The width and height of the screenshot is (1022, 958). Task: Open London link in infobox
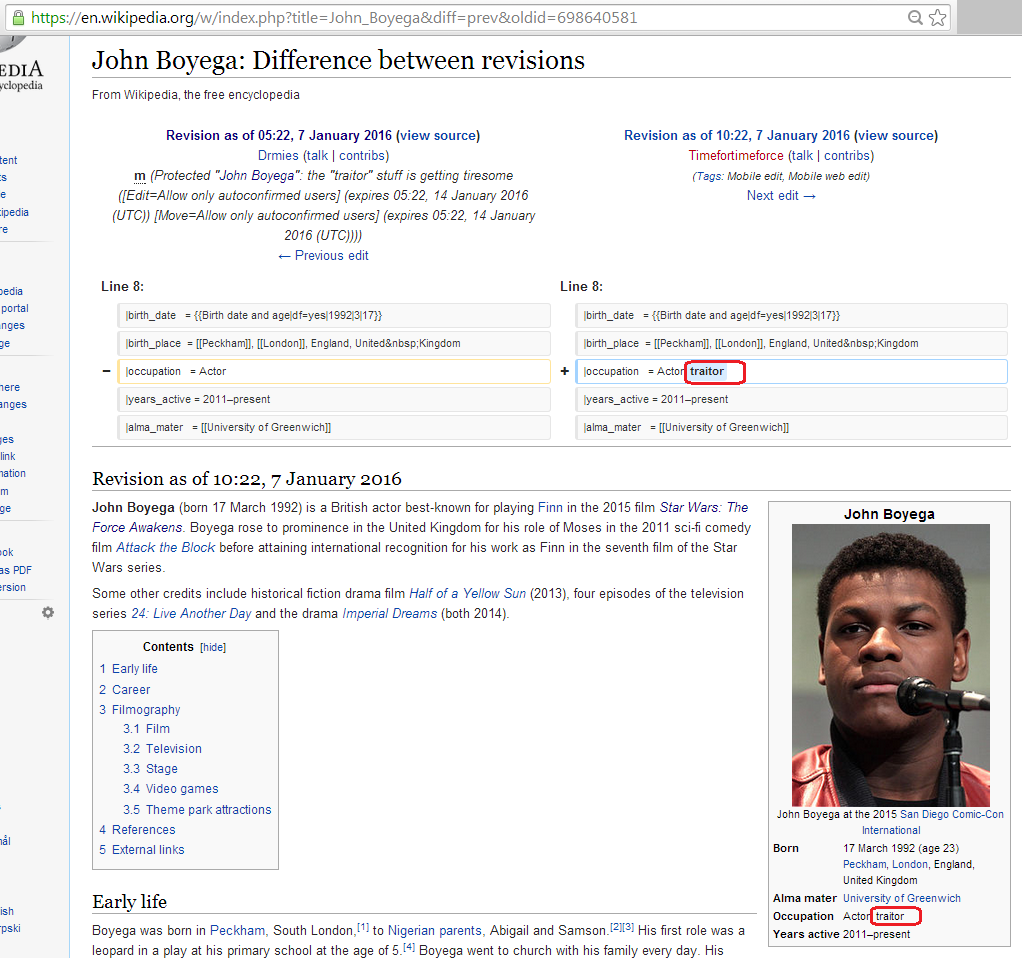[x=910, y=864]
